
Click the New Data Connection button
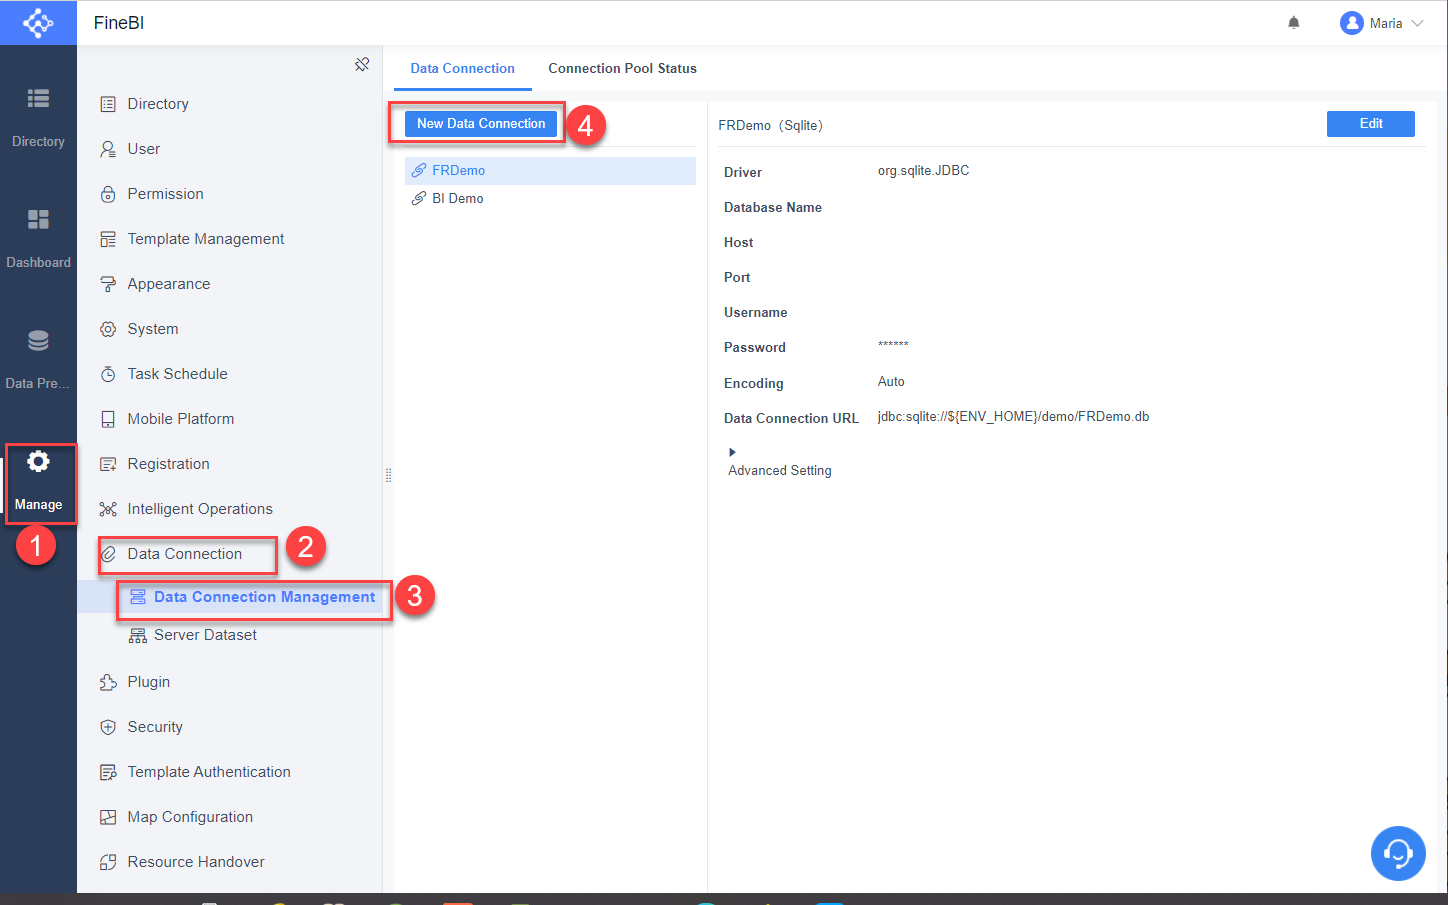click(481, 123)
